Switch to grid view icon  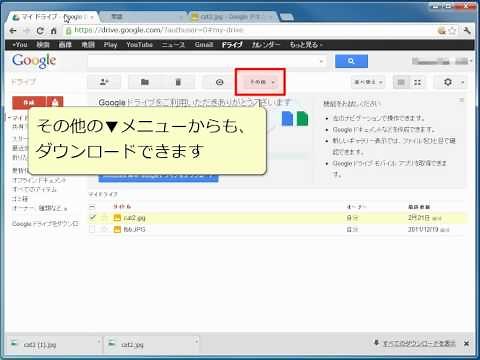pyautogui.click(x=417, y=82)
